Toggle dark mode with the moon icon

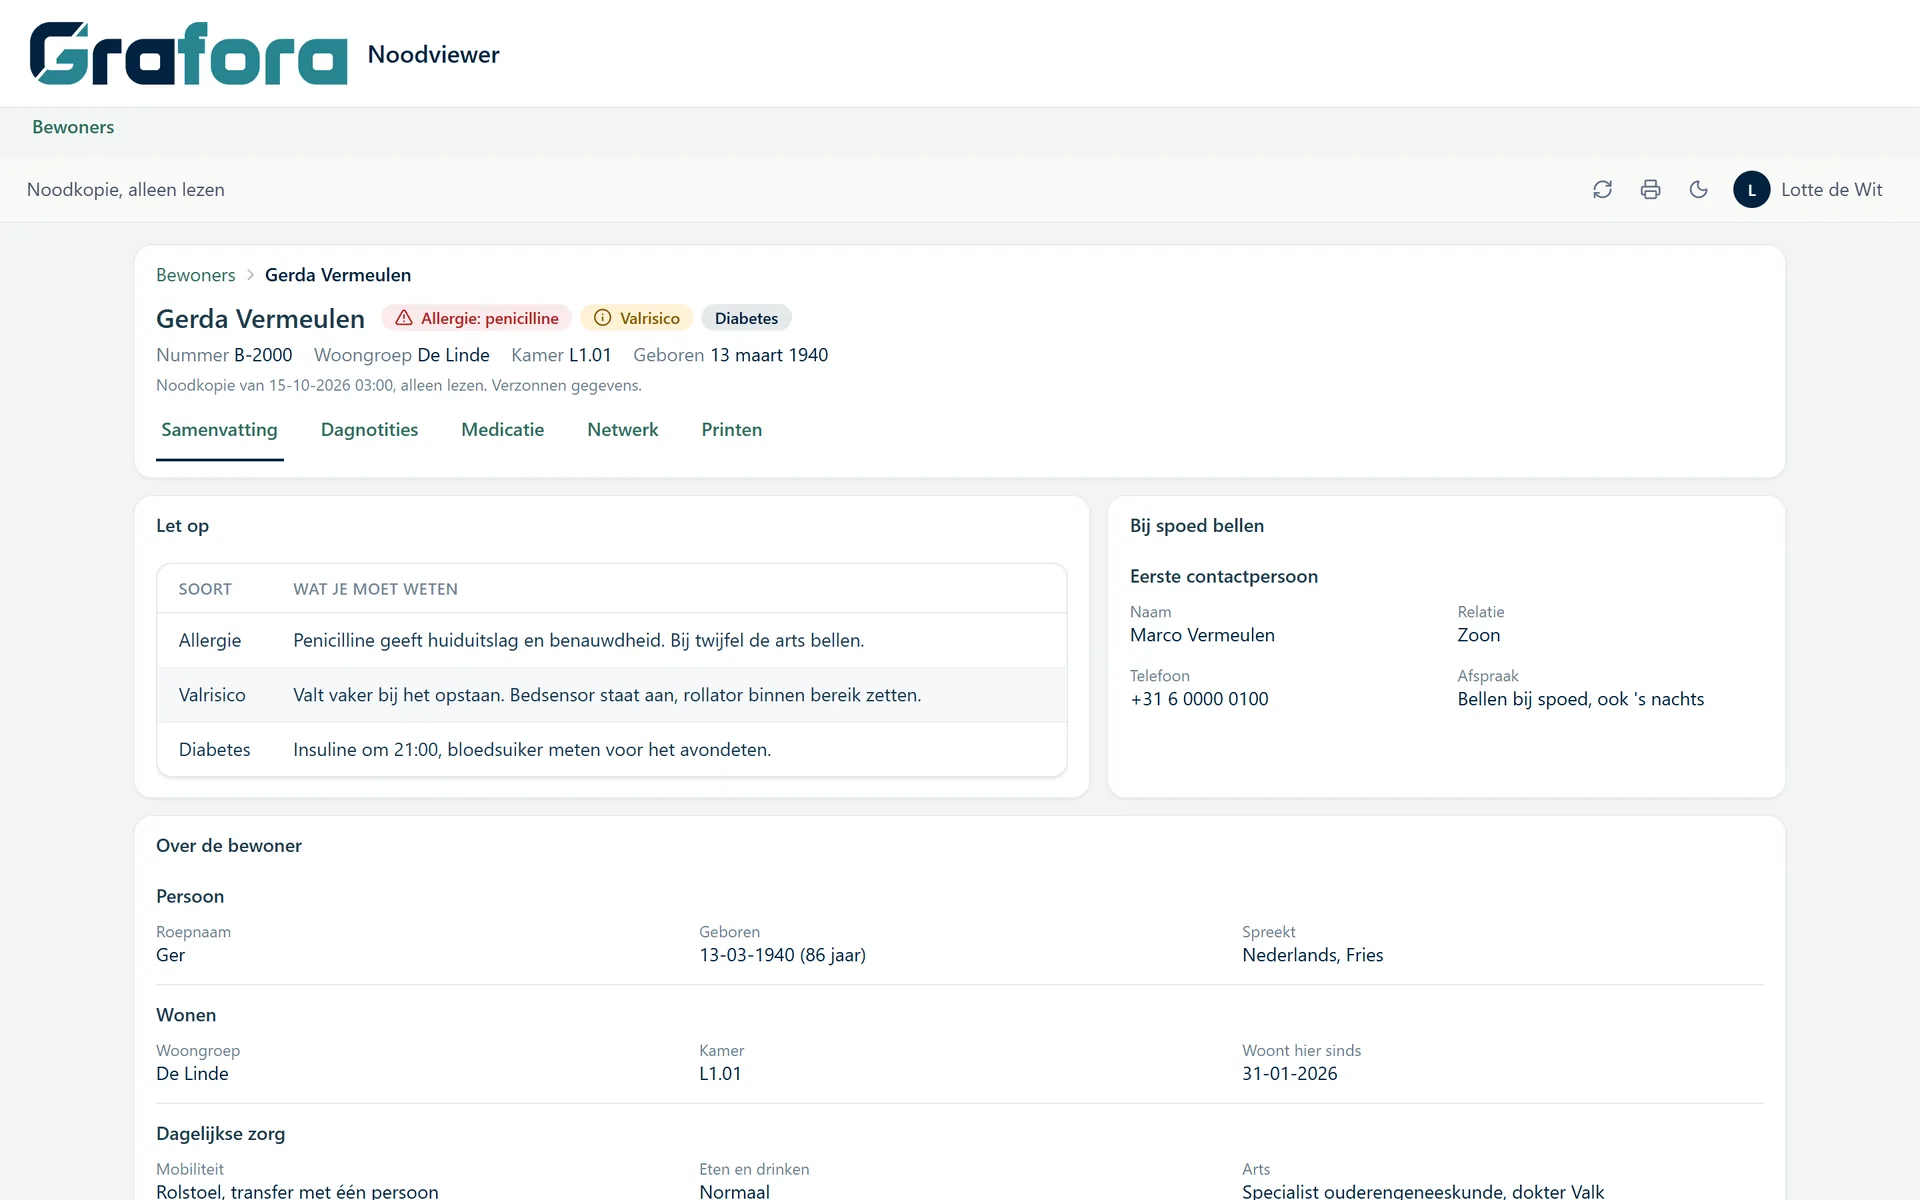[x=1698, y=190]
